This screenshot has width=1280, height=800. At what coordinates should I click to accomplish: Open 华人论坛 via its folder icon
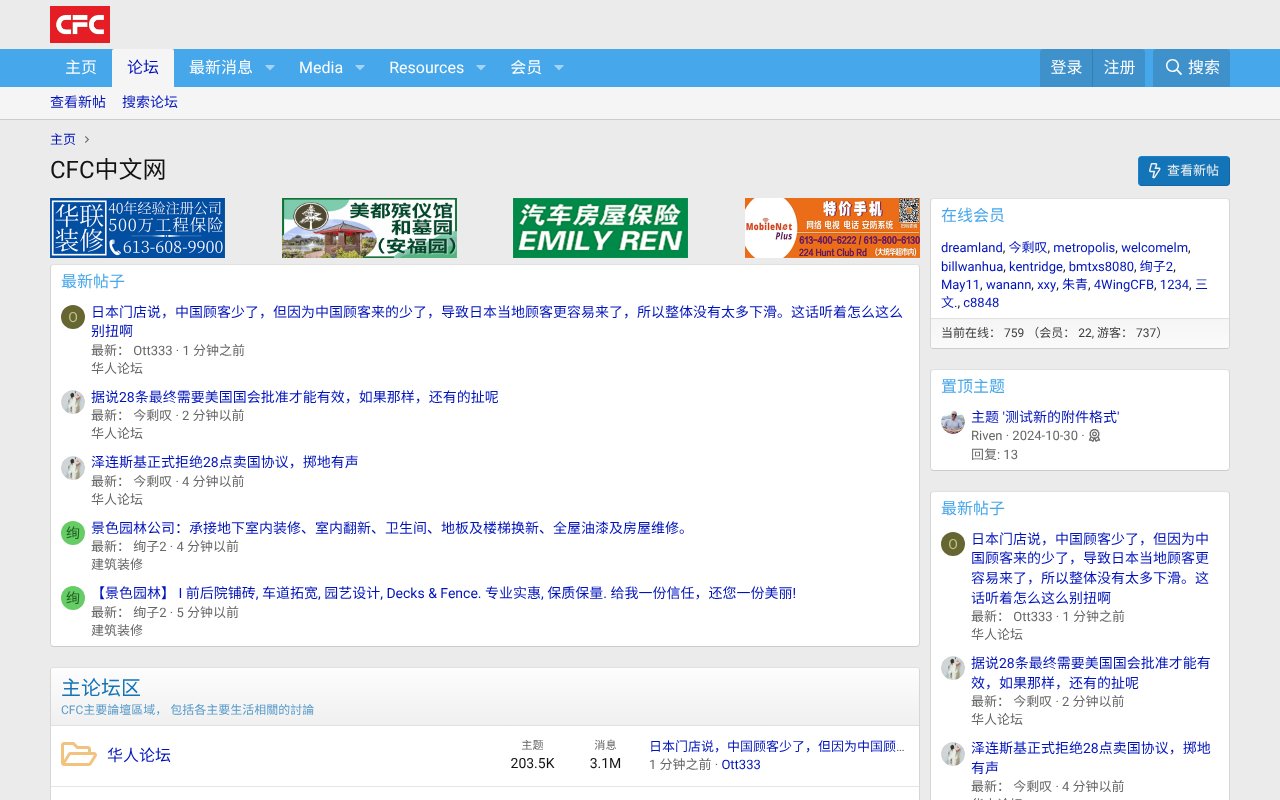(79, 755)
